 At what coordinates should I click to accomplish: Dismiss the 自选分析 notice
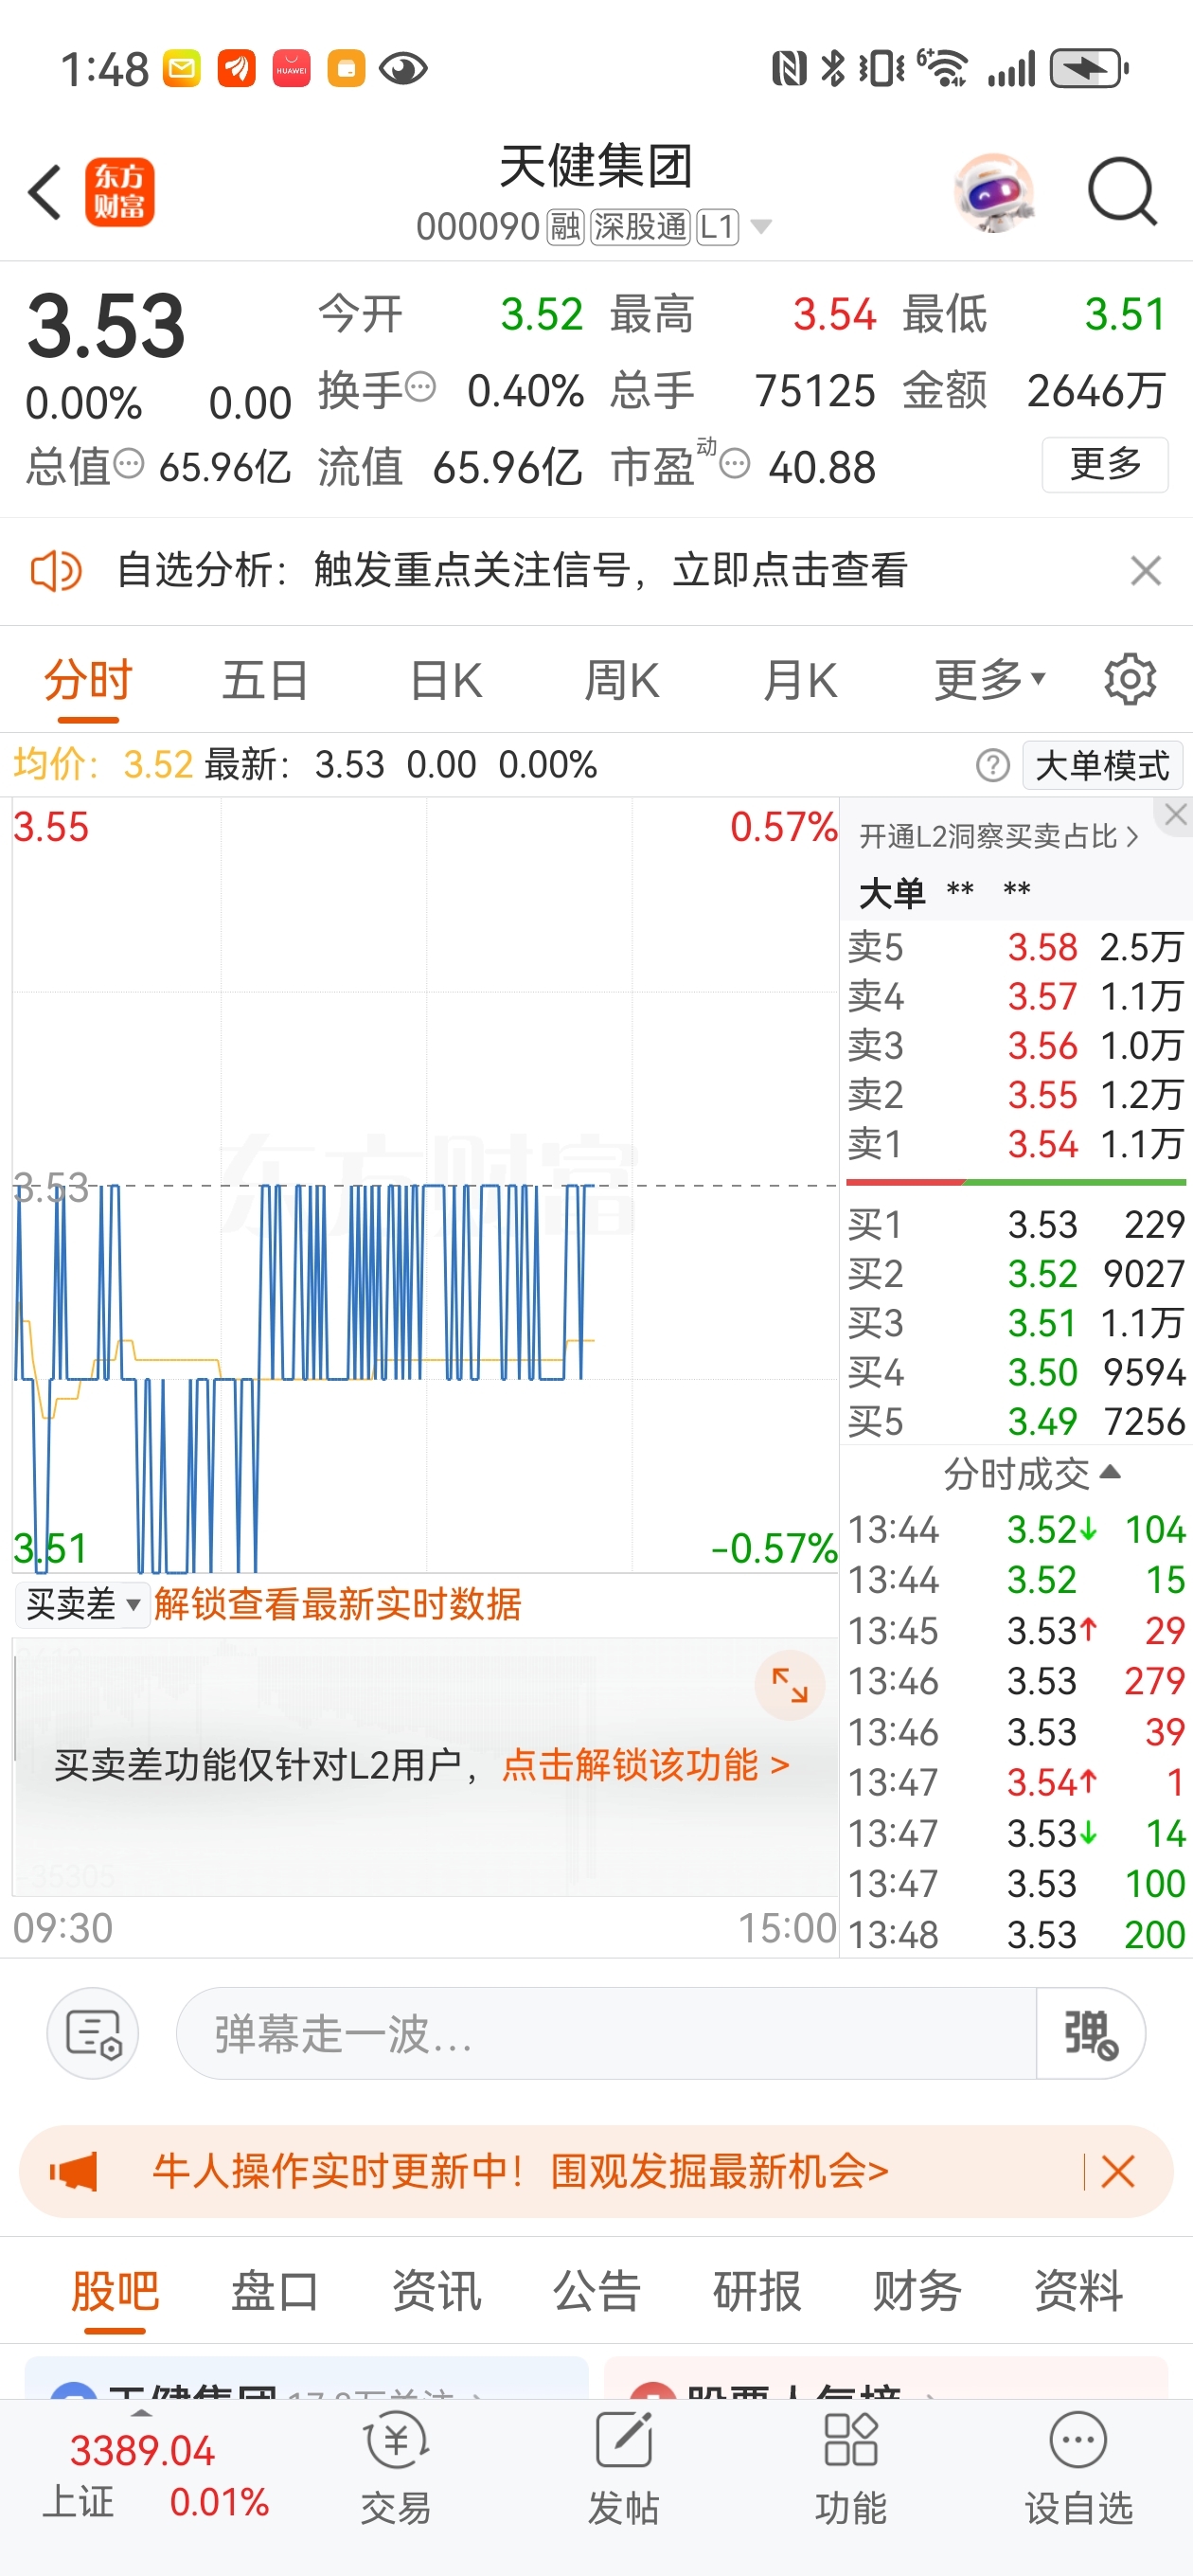coord(1145,571)
